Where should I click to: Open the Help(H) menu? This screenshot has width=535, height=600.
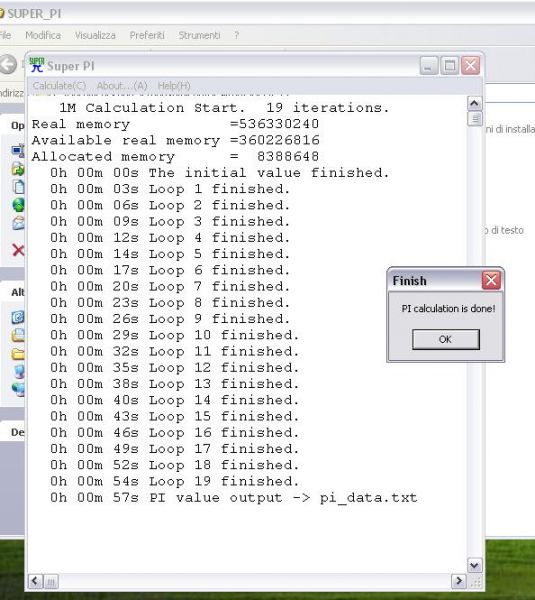point(174,85)
